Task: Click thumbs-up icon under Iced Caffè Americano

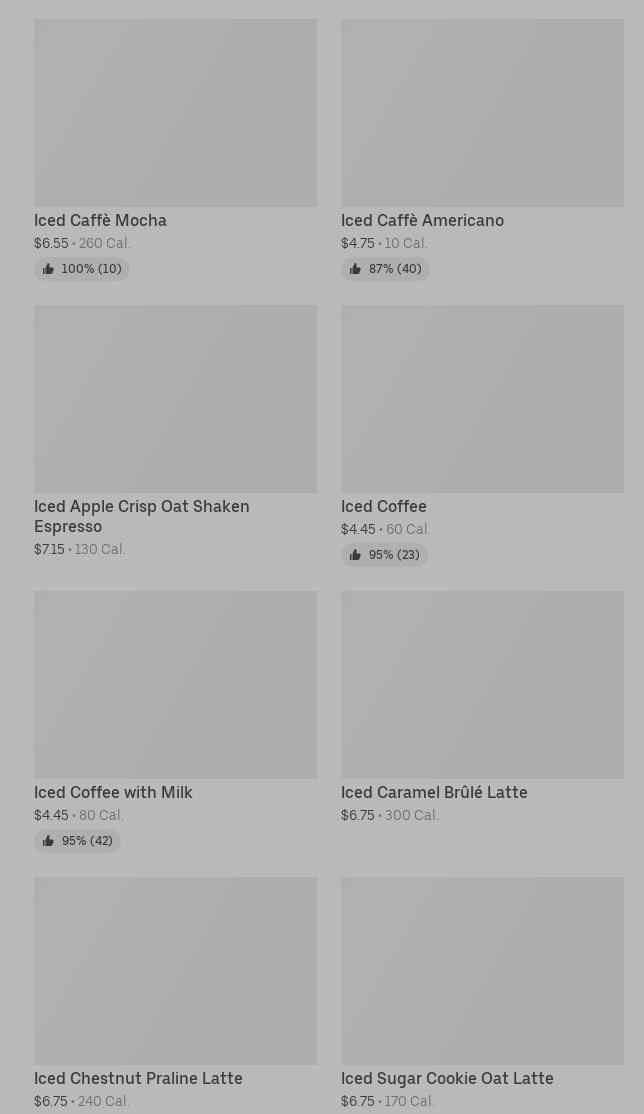Action: coord(355,269)
